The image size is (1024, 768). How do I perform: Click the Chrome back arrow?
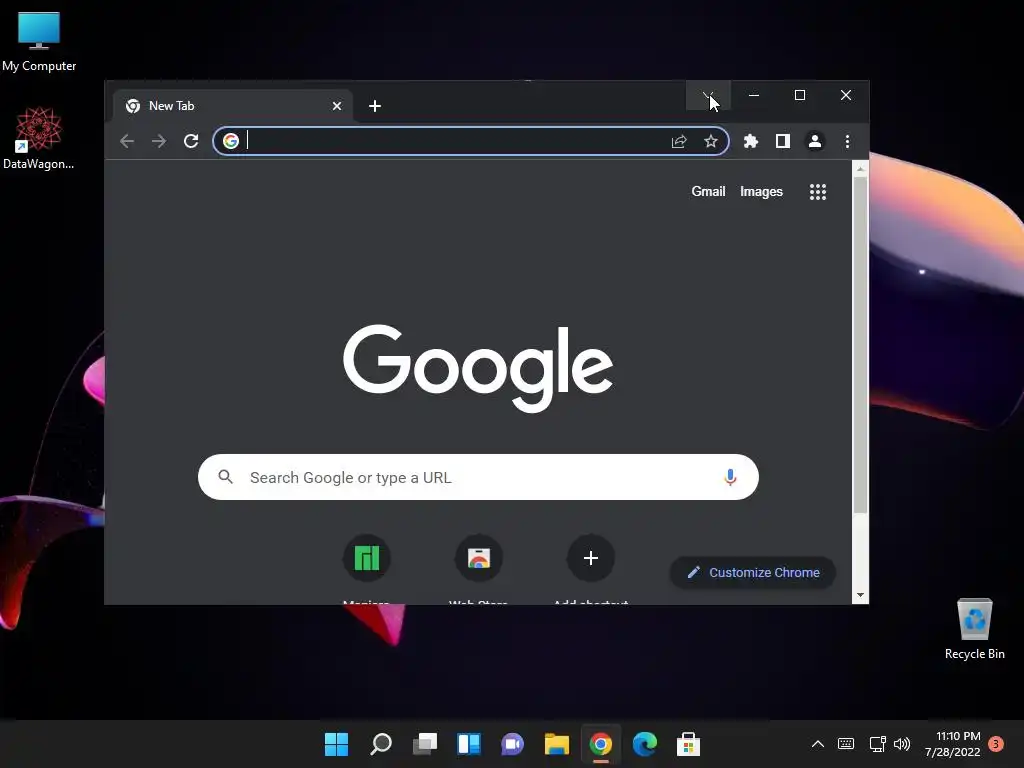[x=127, y=141]
